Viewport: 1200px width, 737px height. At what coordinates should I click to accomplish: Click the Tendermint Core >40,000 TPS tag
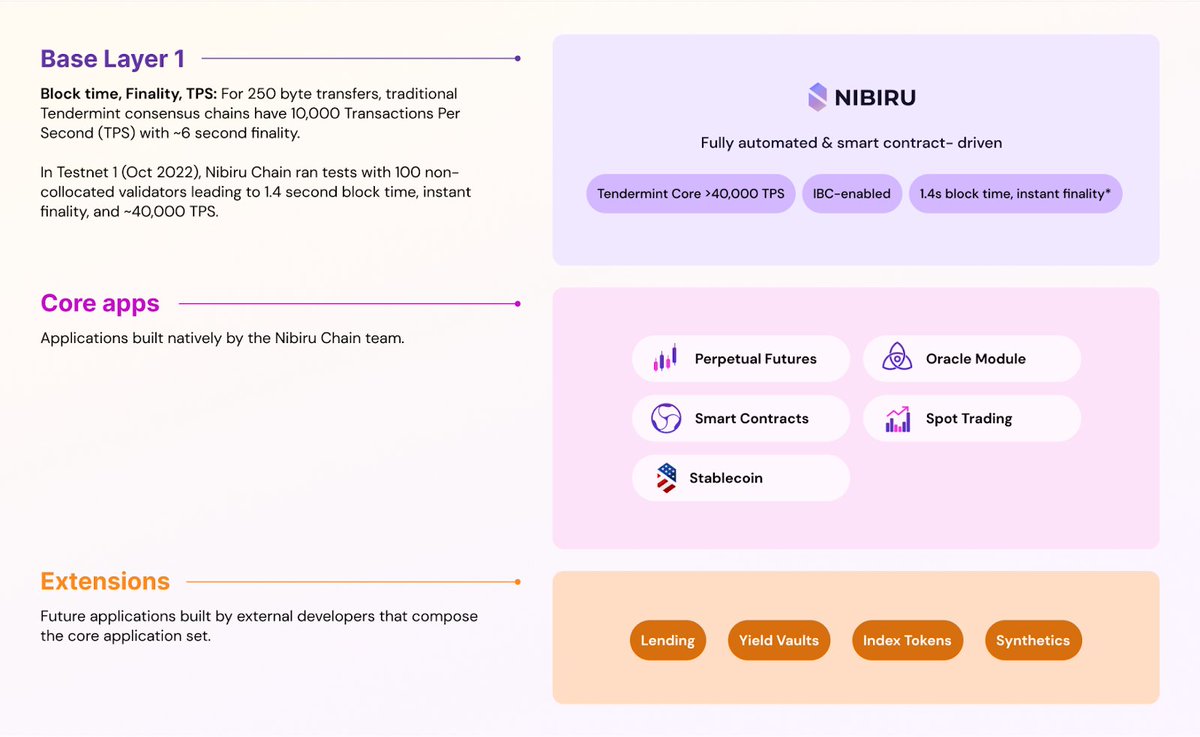(691, 194)
